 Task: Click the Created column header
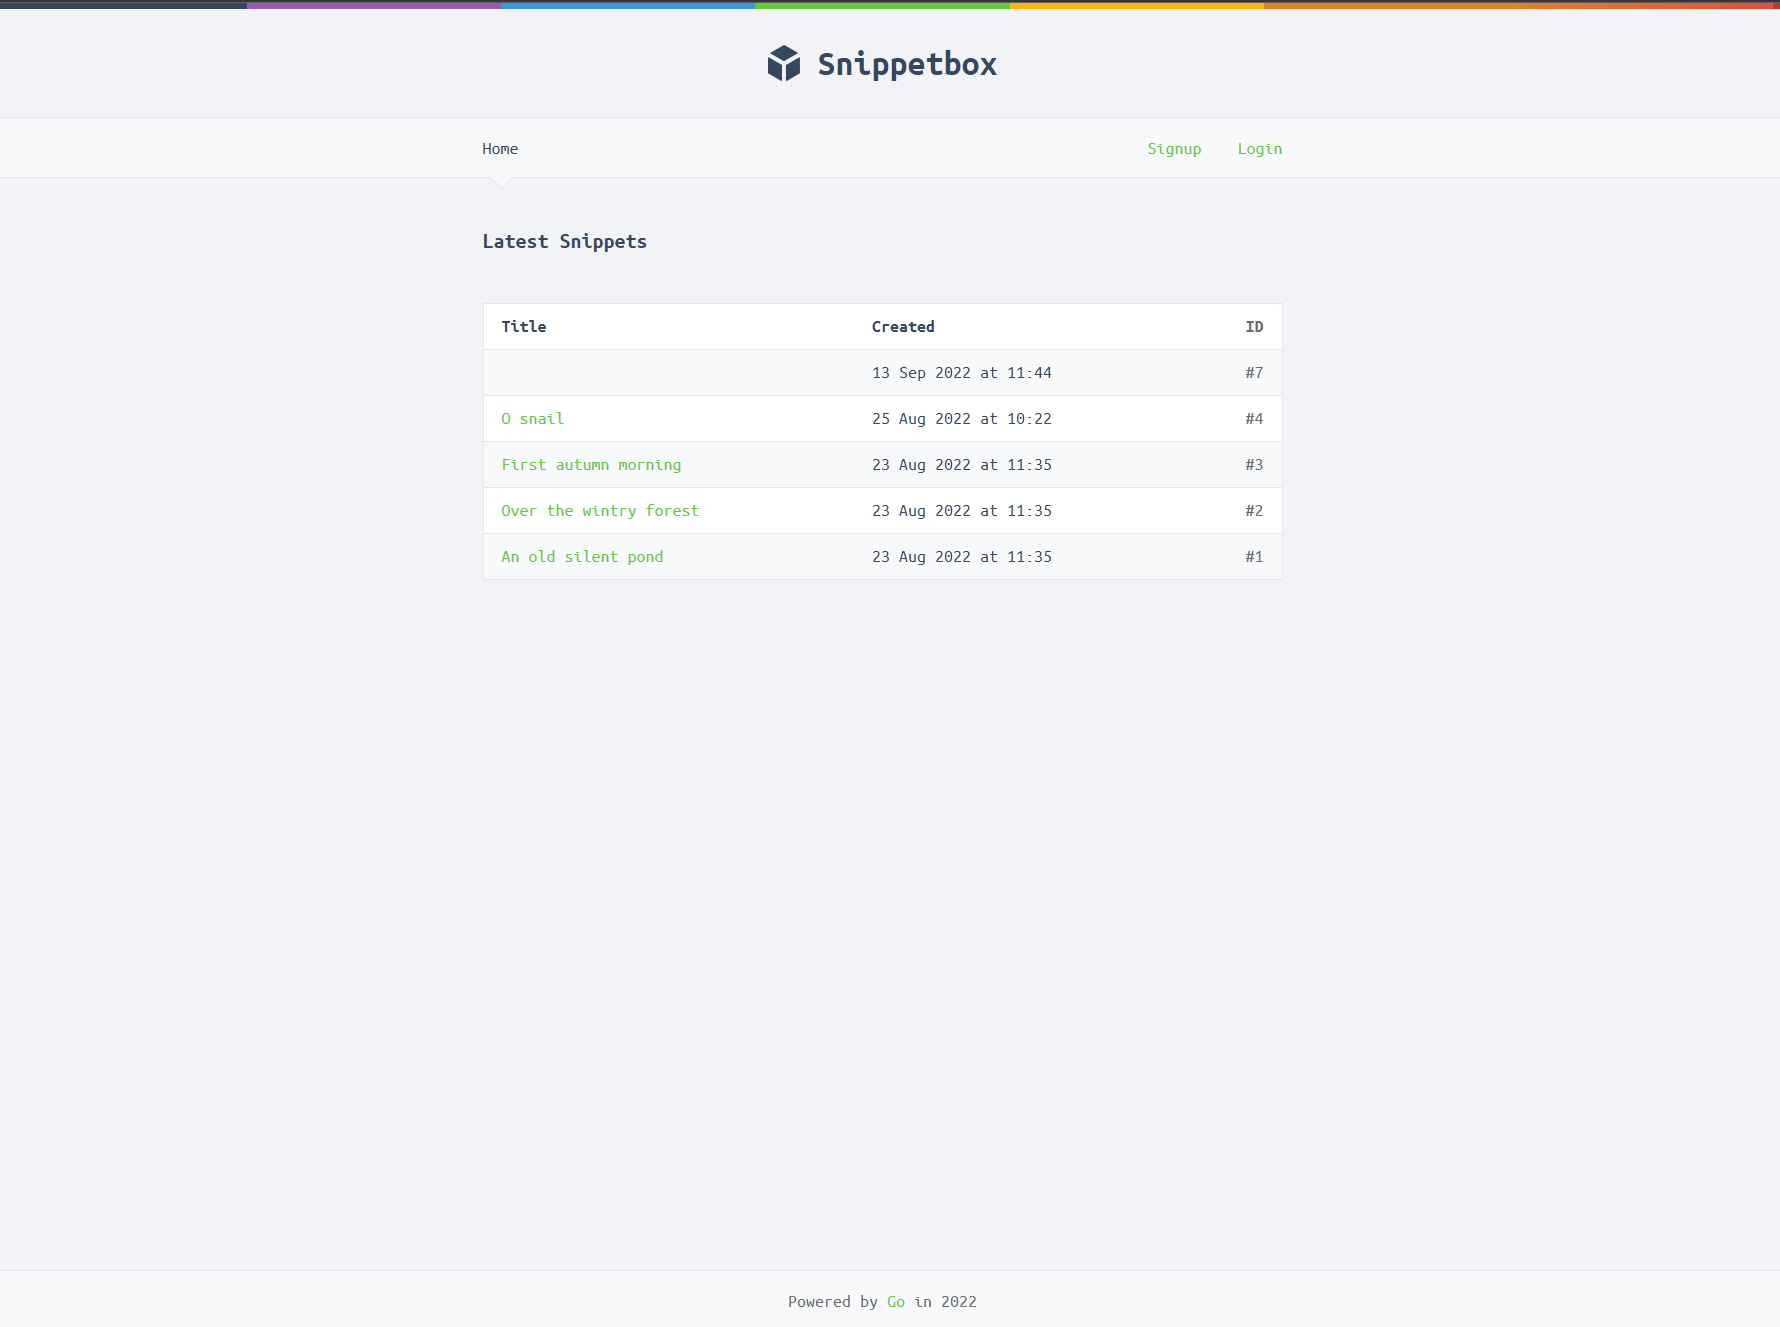pos(903,326)
